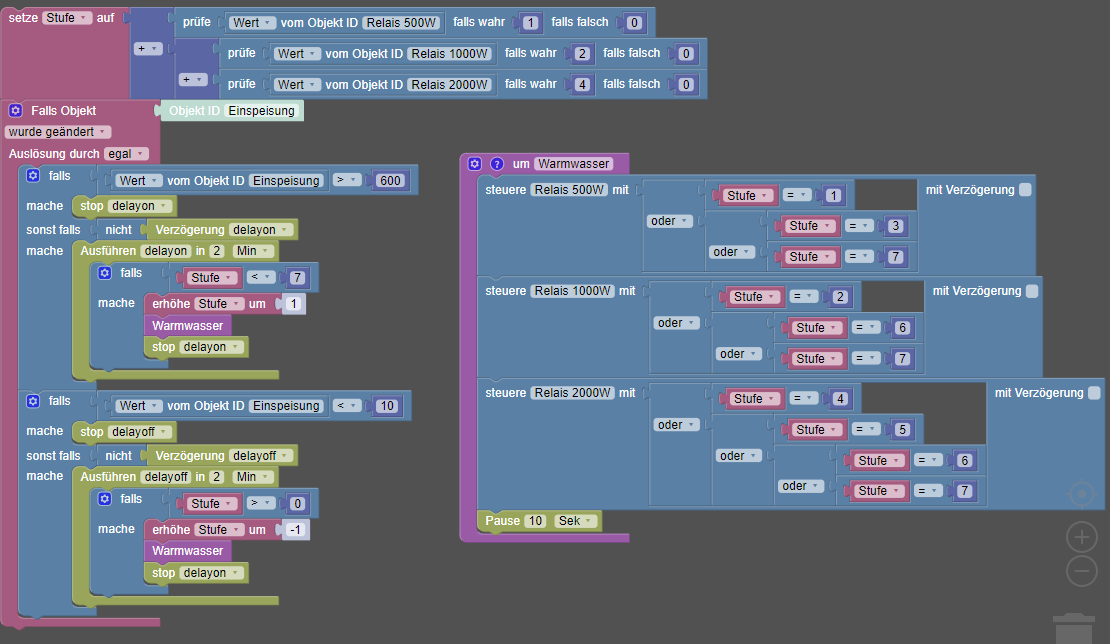This screenshot has width=1110, height=644.
Task: Click Relais 2000W in steuere block
Action: [573, 393]
